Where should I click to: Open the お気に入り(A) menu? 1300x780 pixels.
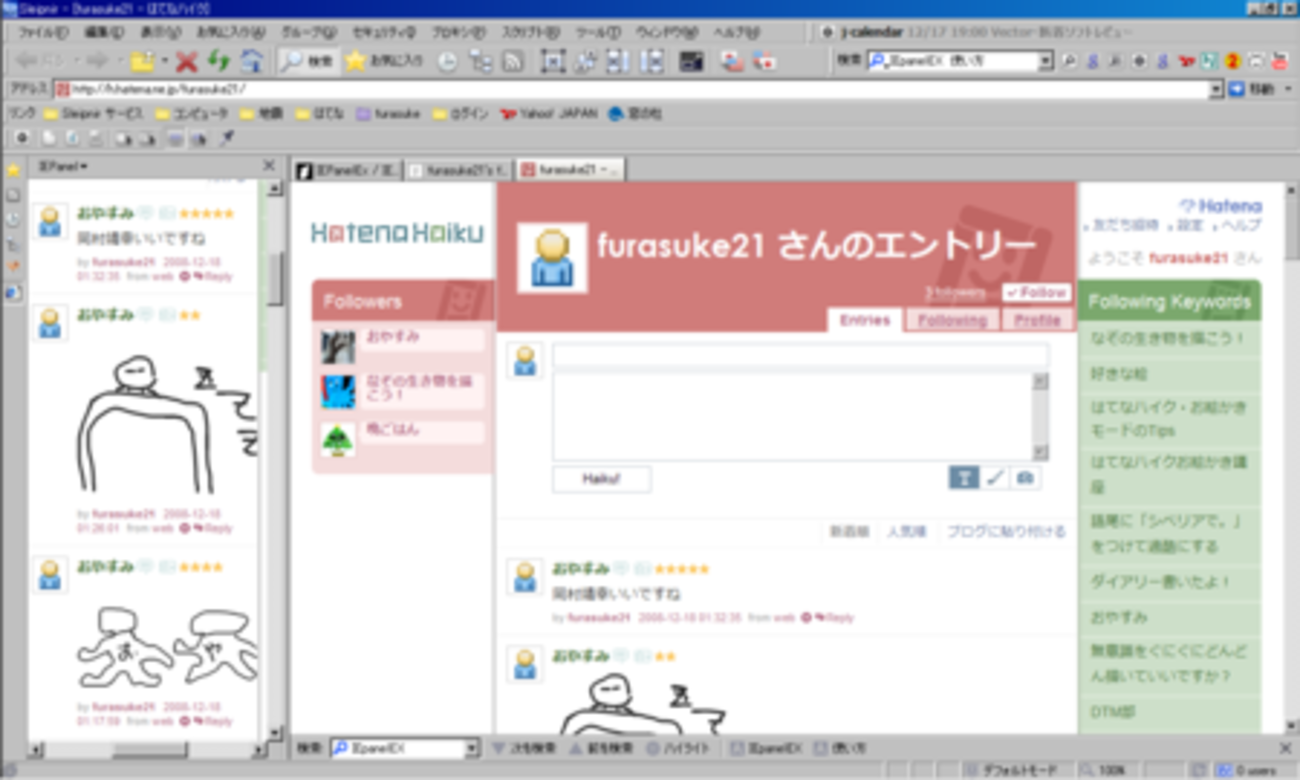click(x=230, y=33)
